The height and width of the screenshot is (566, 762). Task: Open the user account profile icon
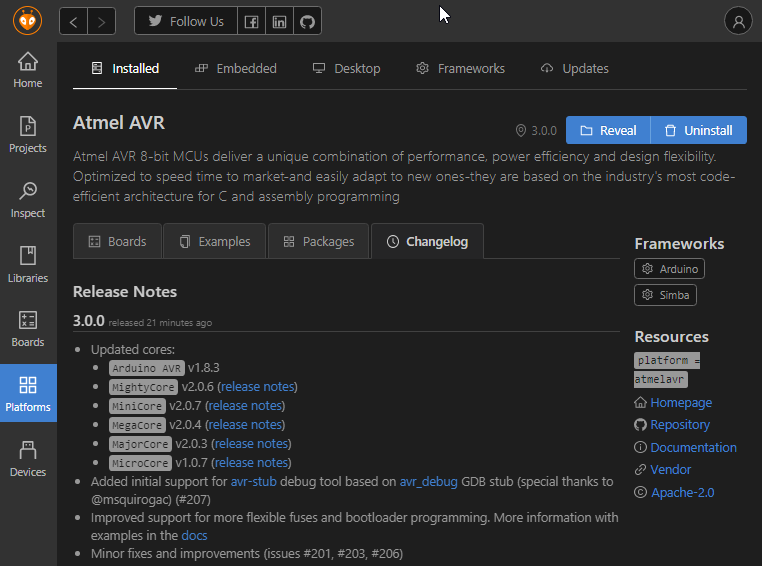738,21
